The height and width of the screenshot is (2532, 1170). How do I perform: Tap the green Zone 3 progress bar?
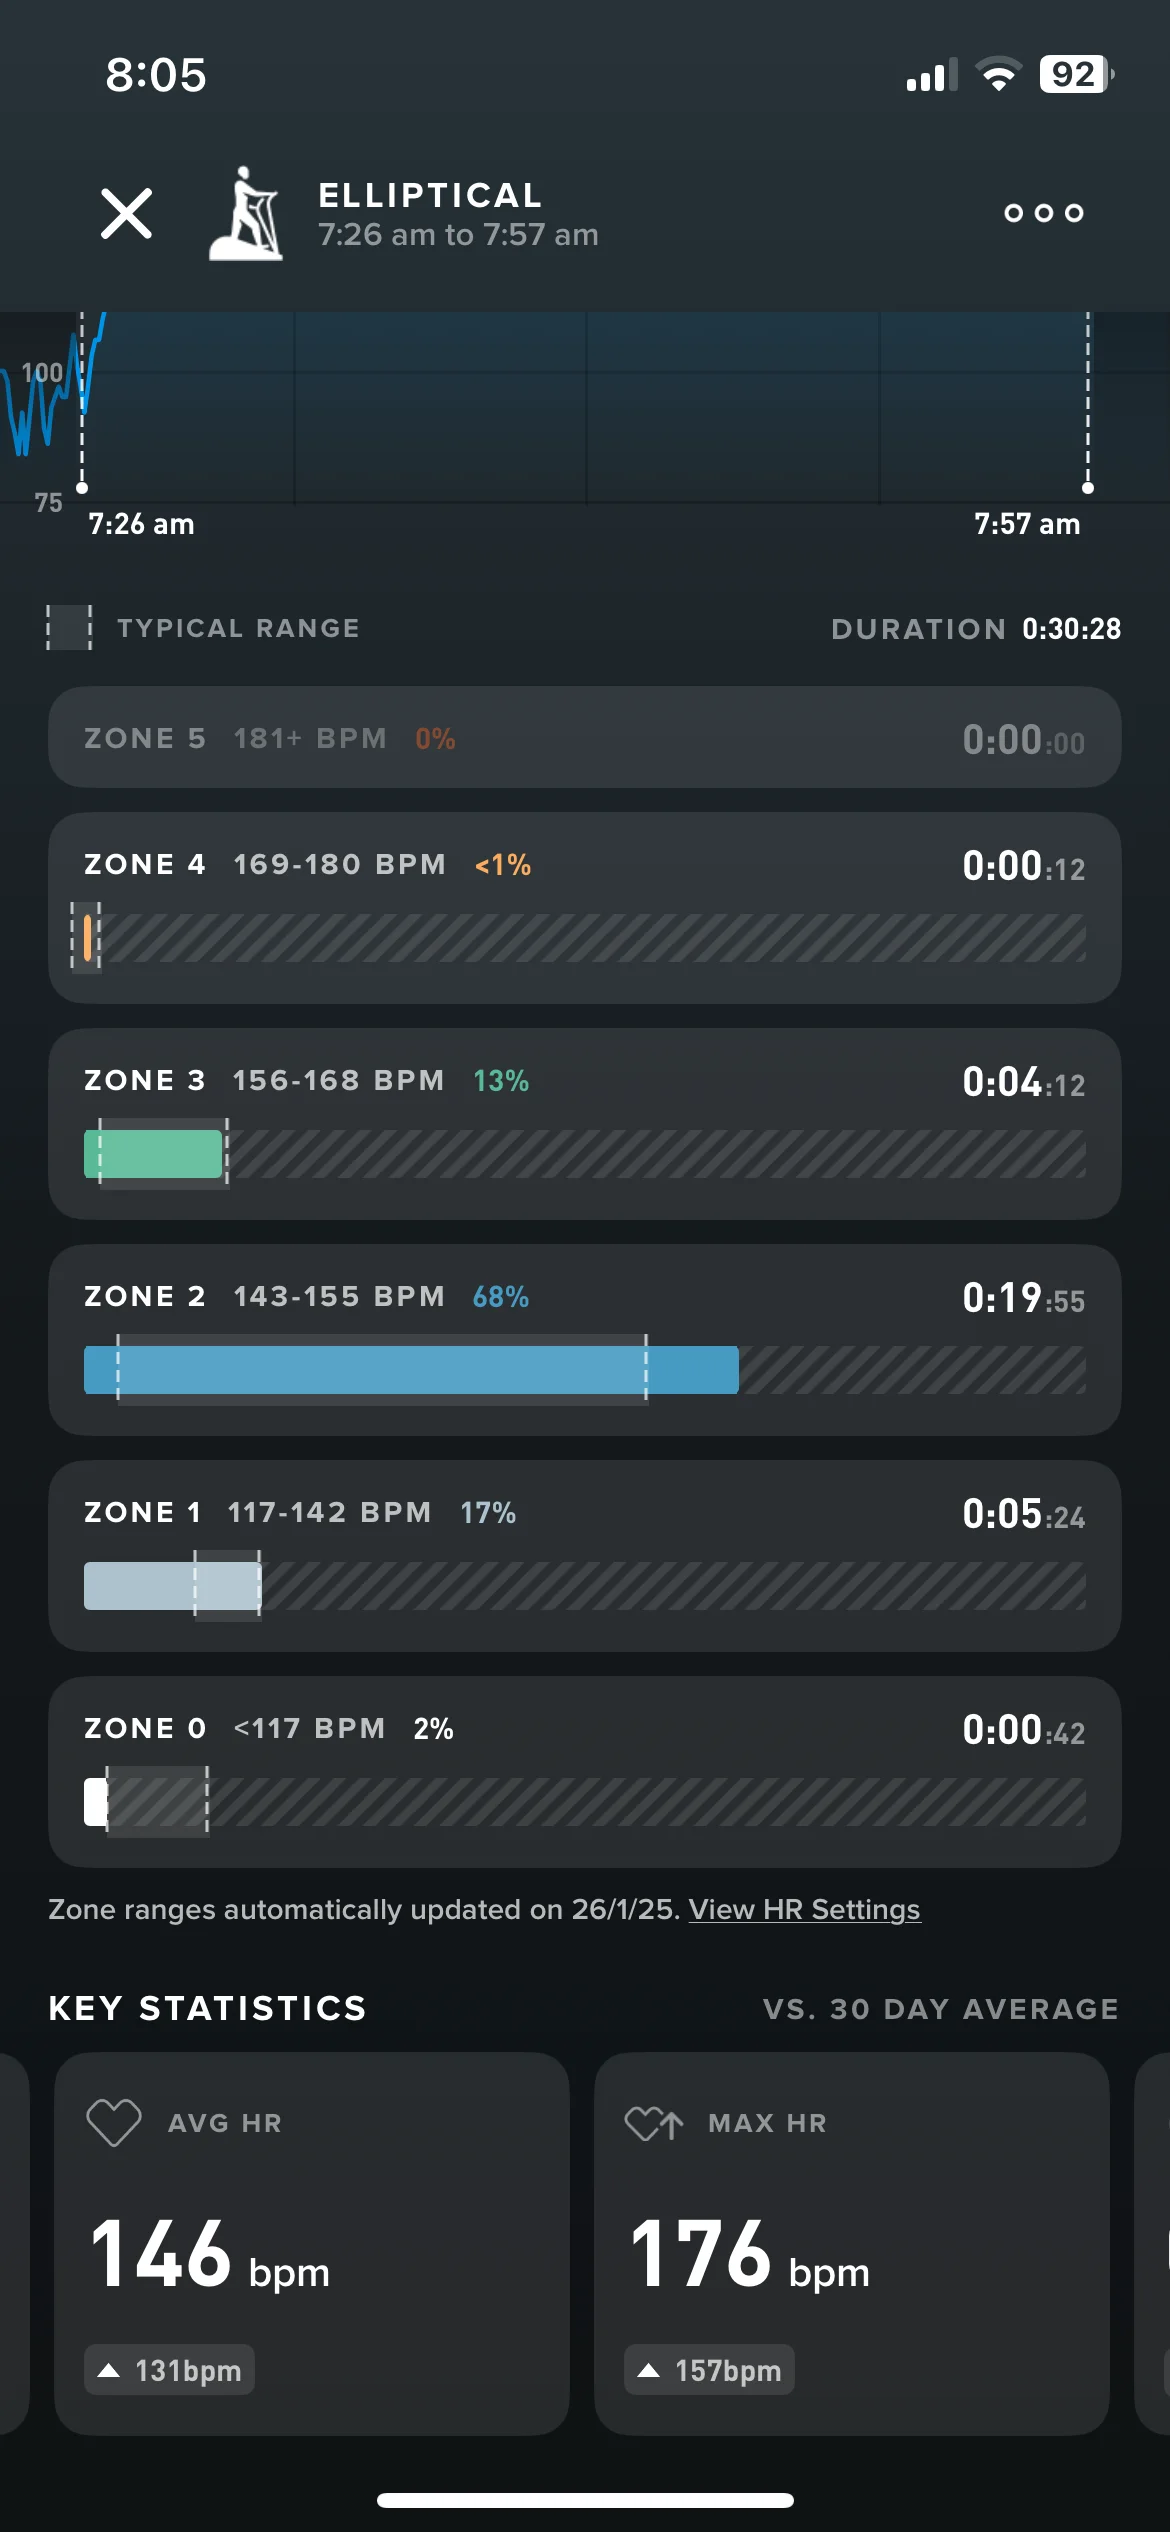tap(153, 1154)
